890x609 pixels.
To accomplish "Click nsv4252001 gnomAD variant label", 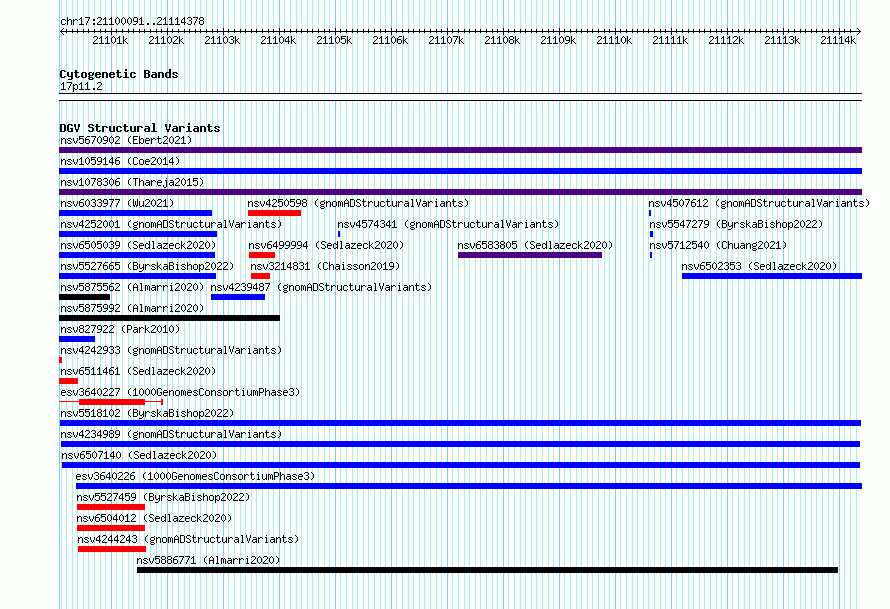I will click(x=171, y=224).
